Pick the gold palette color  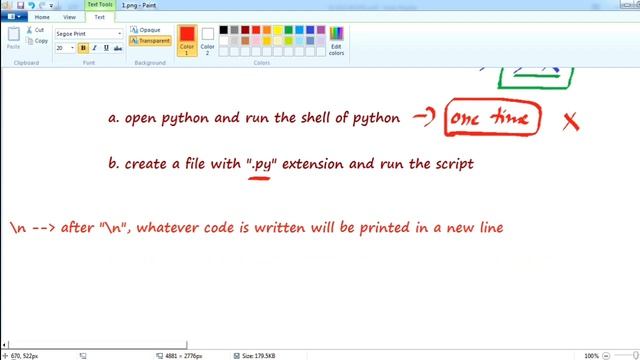point(267,40)
